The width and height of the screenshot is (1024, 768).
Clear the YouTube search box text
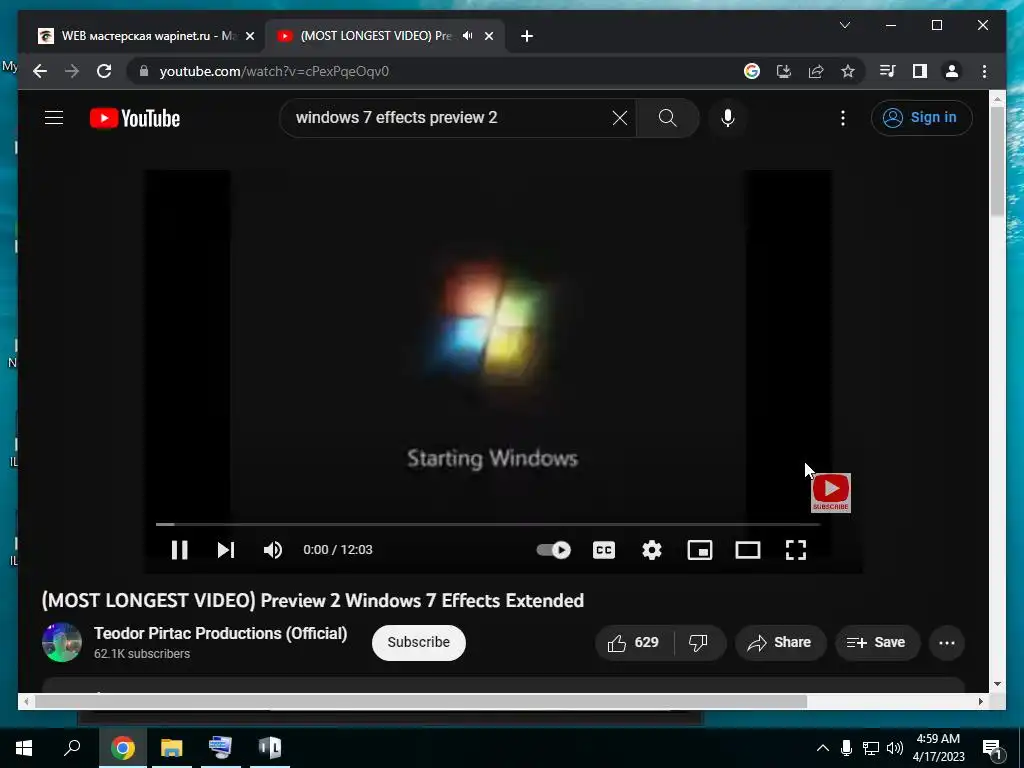pyautogui.click(x=620, y=118)
